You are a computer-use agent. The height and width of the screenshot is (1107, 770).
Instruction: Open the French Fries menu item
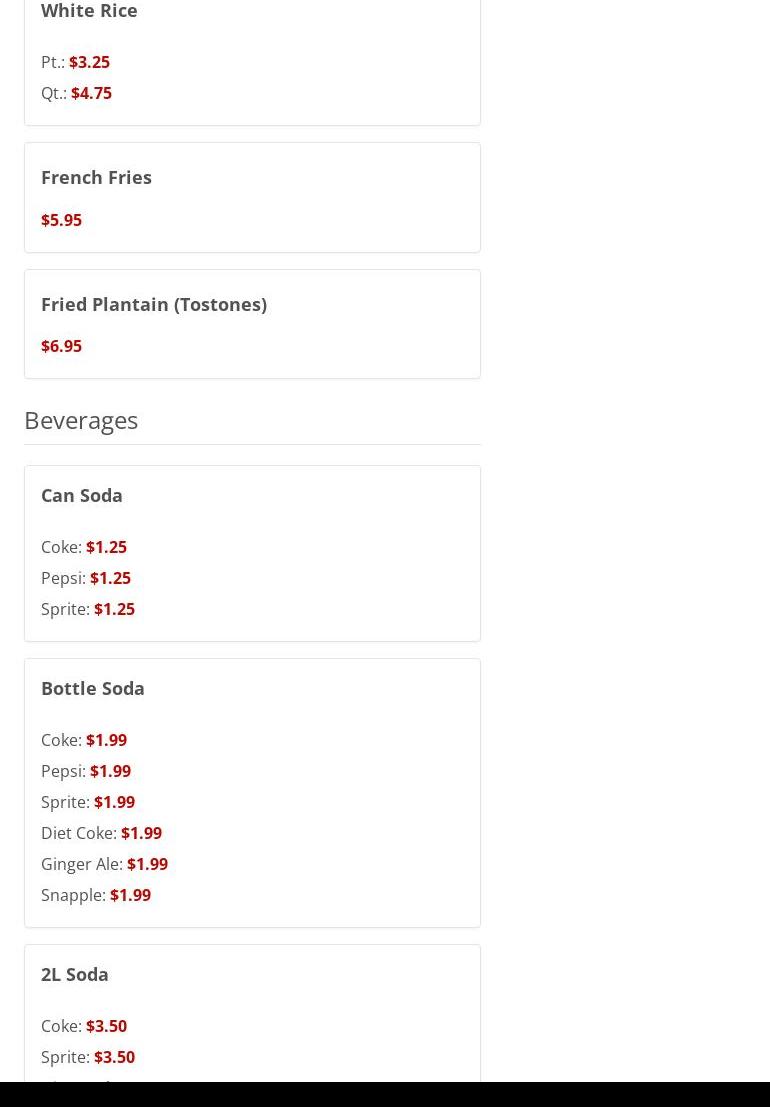pos(96,177)
